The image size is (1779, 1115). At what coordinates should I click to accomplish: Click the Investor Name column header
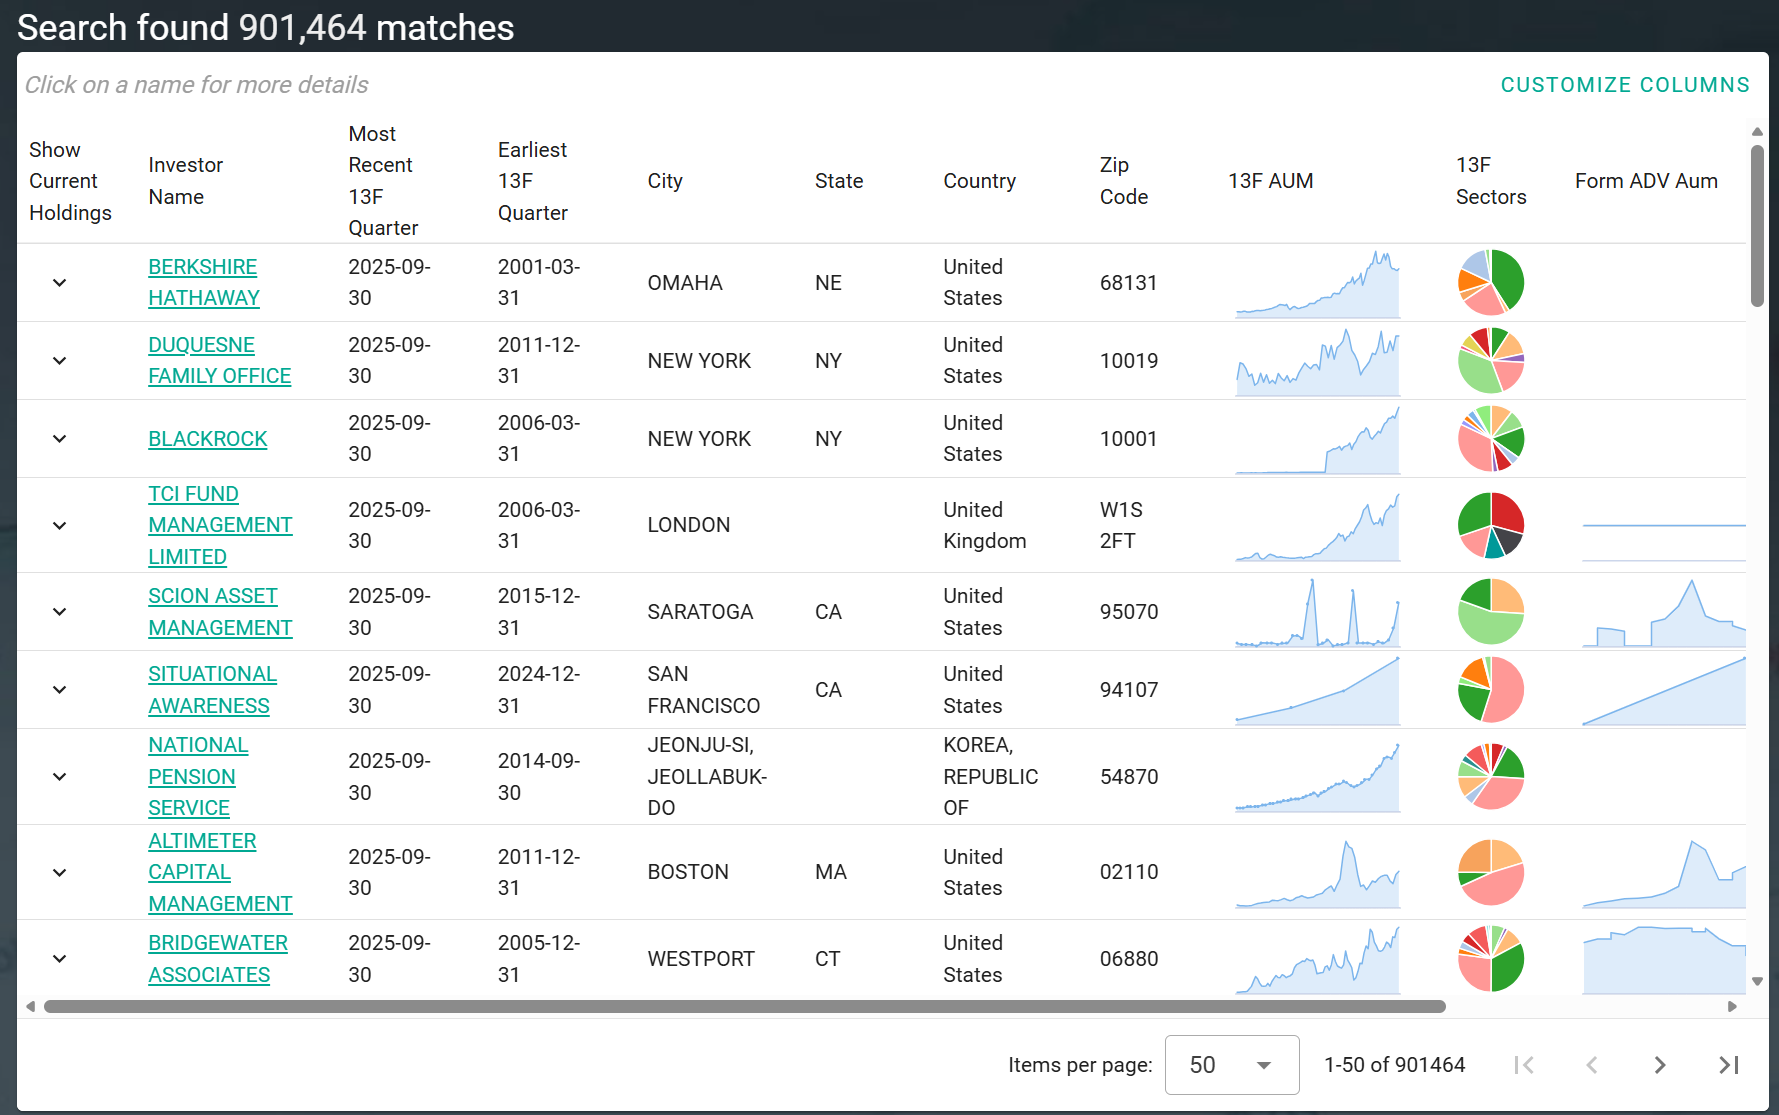pos(186,181)
